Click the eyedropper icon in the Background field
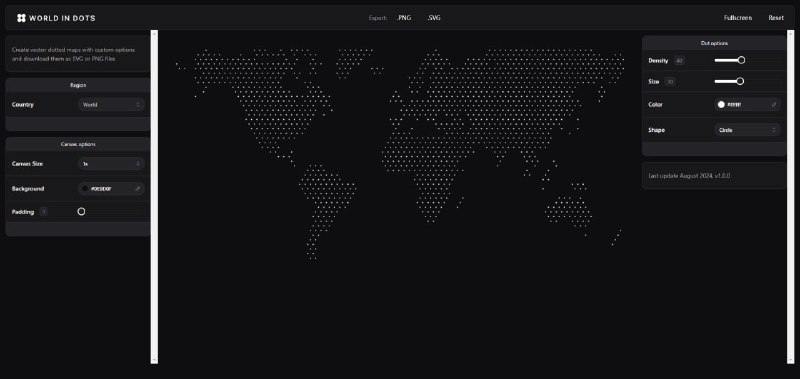Screen dimensions: 800x379 pos(137,189)
